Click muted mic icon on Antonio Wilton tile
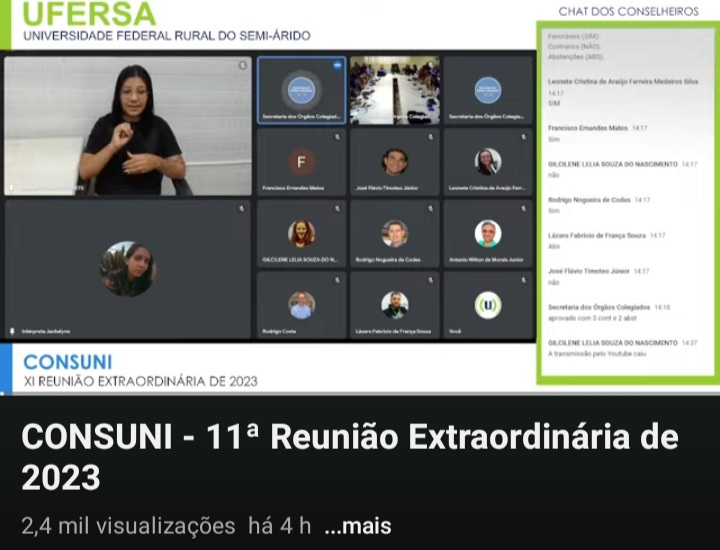The image size is (720, 550). pyautogui.click(x=524, y=208)
